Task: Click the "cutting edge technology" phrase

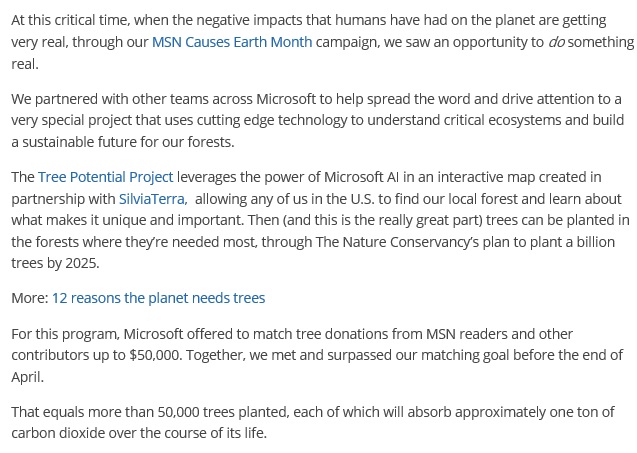Action: pyautogui.click(x=272, y=120)
